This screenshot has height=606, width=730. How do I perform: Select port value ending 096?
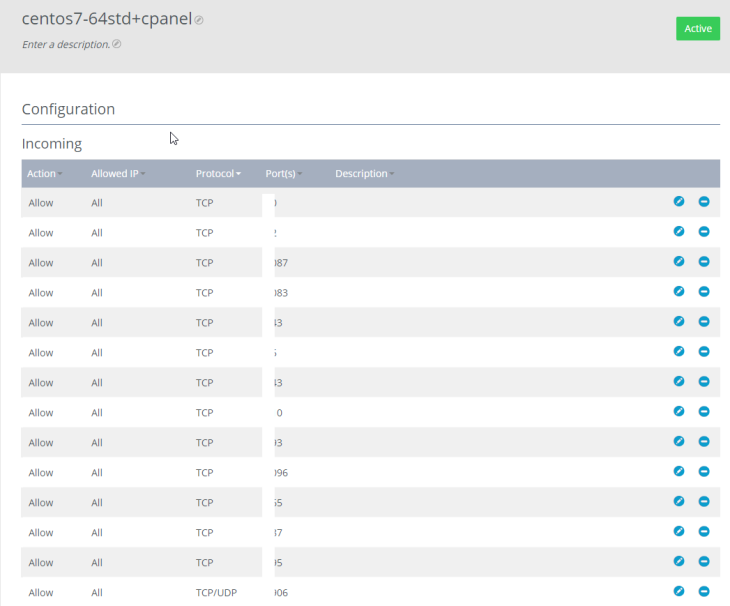tap(281, 473)
